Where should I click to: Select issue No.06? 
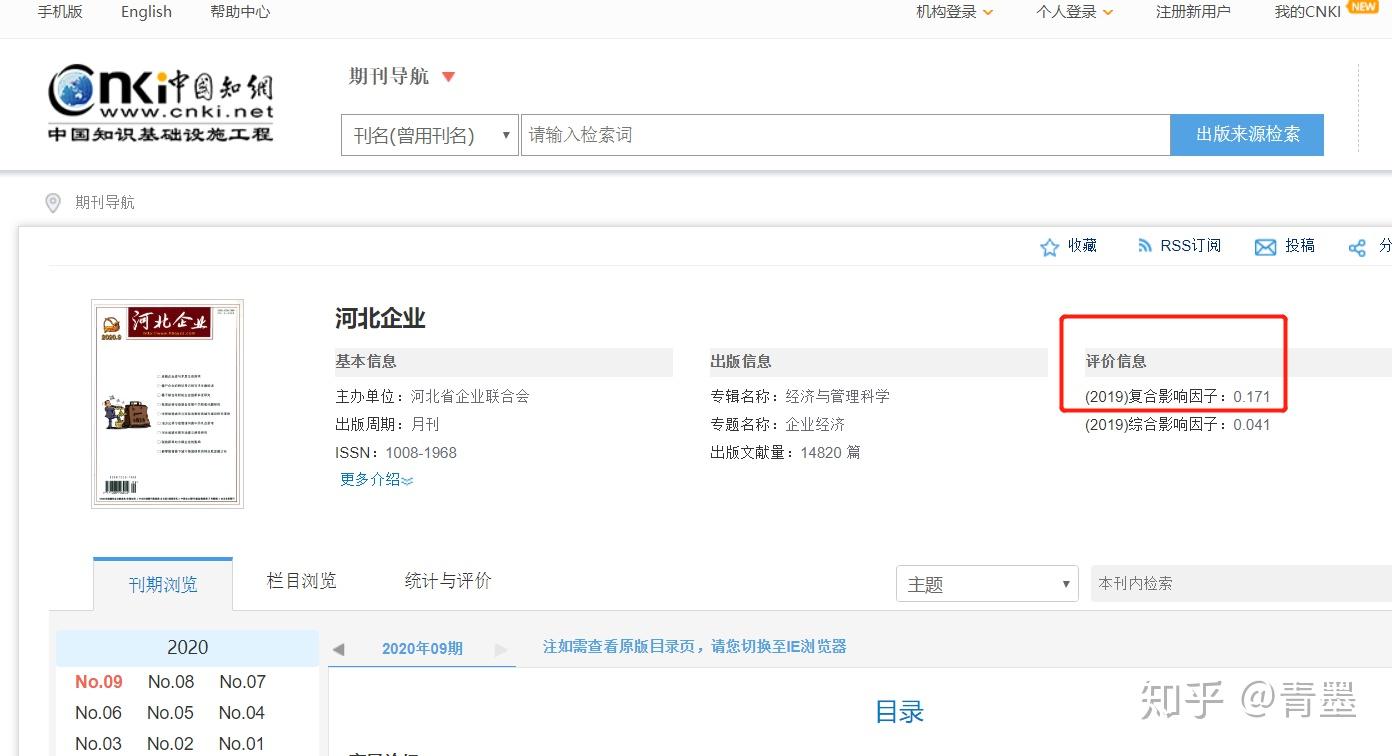tap(99, 713)
